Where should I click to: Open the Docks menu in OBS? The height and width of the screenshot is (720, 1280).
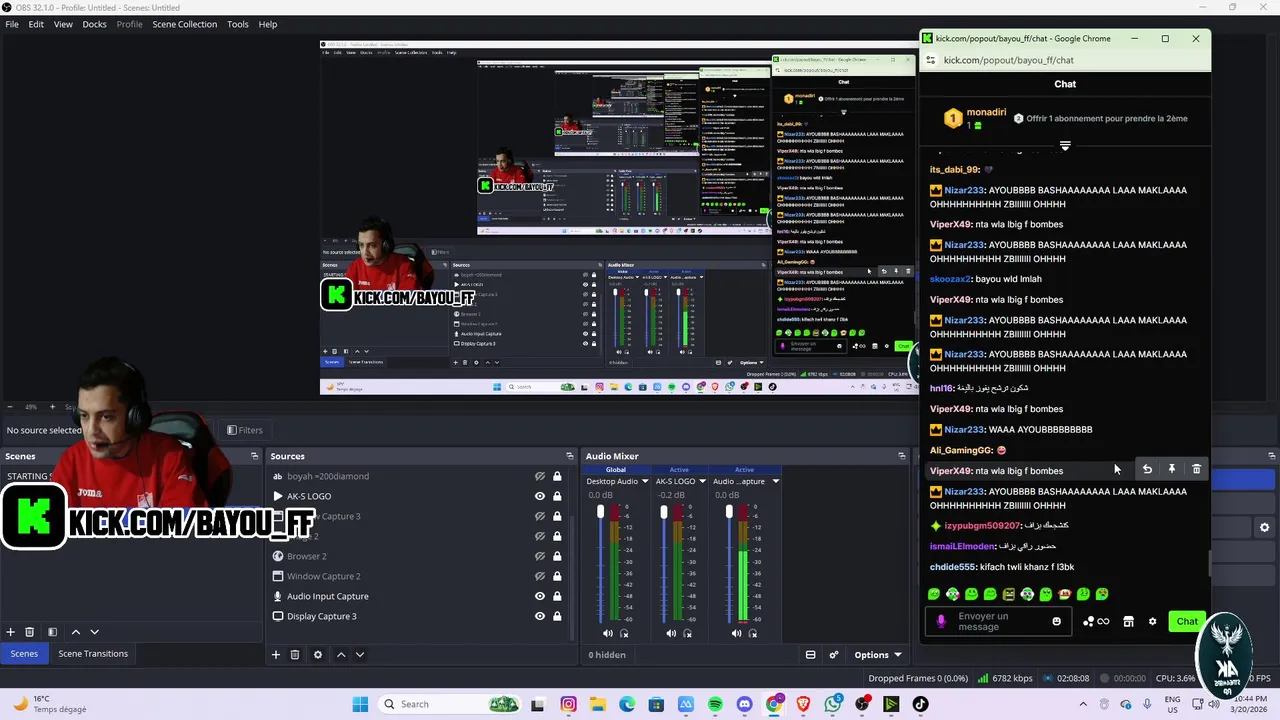click(x=94, y=24)
